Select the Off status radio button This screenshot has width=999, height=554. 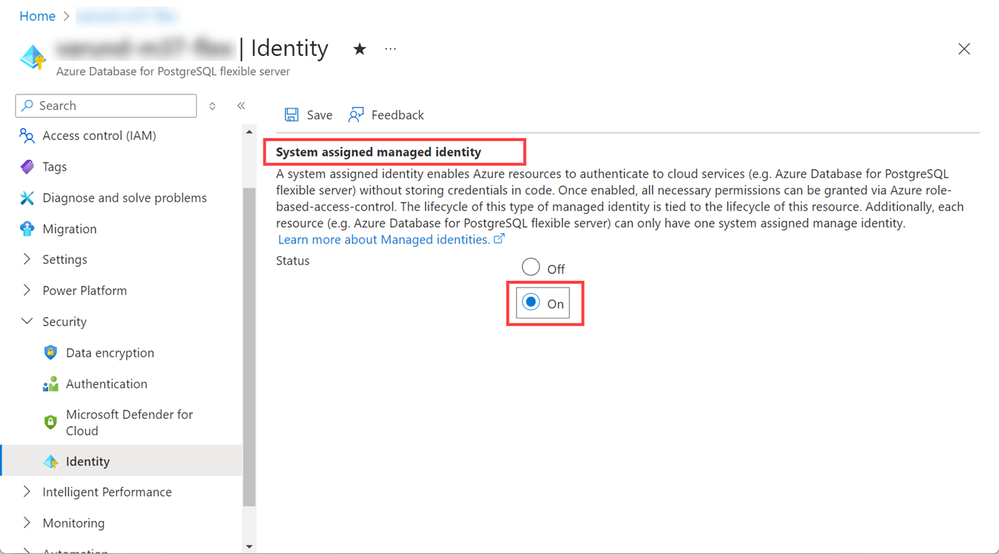[531, 267]
